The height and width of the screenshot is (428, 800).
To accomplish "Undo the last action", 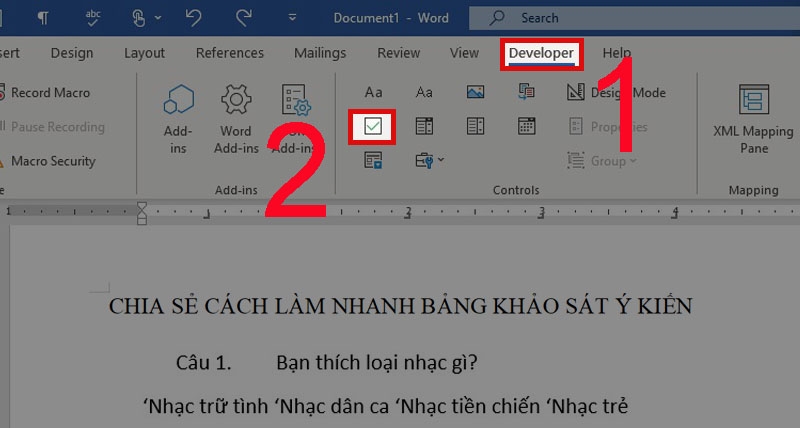I will [x=193, y=18].
